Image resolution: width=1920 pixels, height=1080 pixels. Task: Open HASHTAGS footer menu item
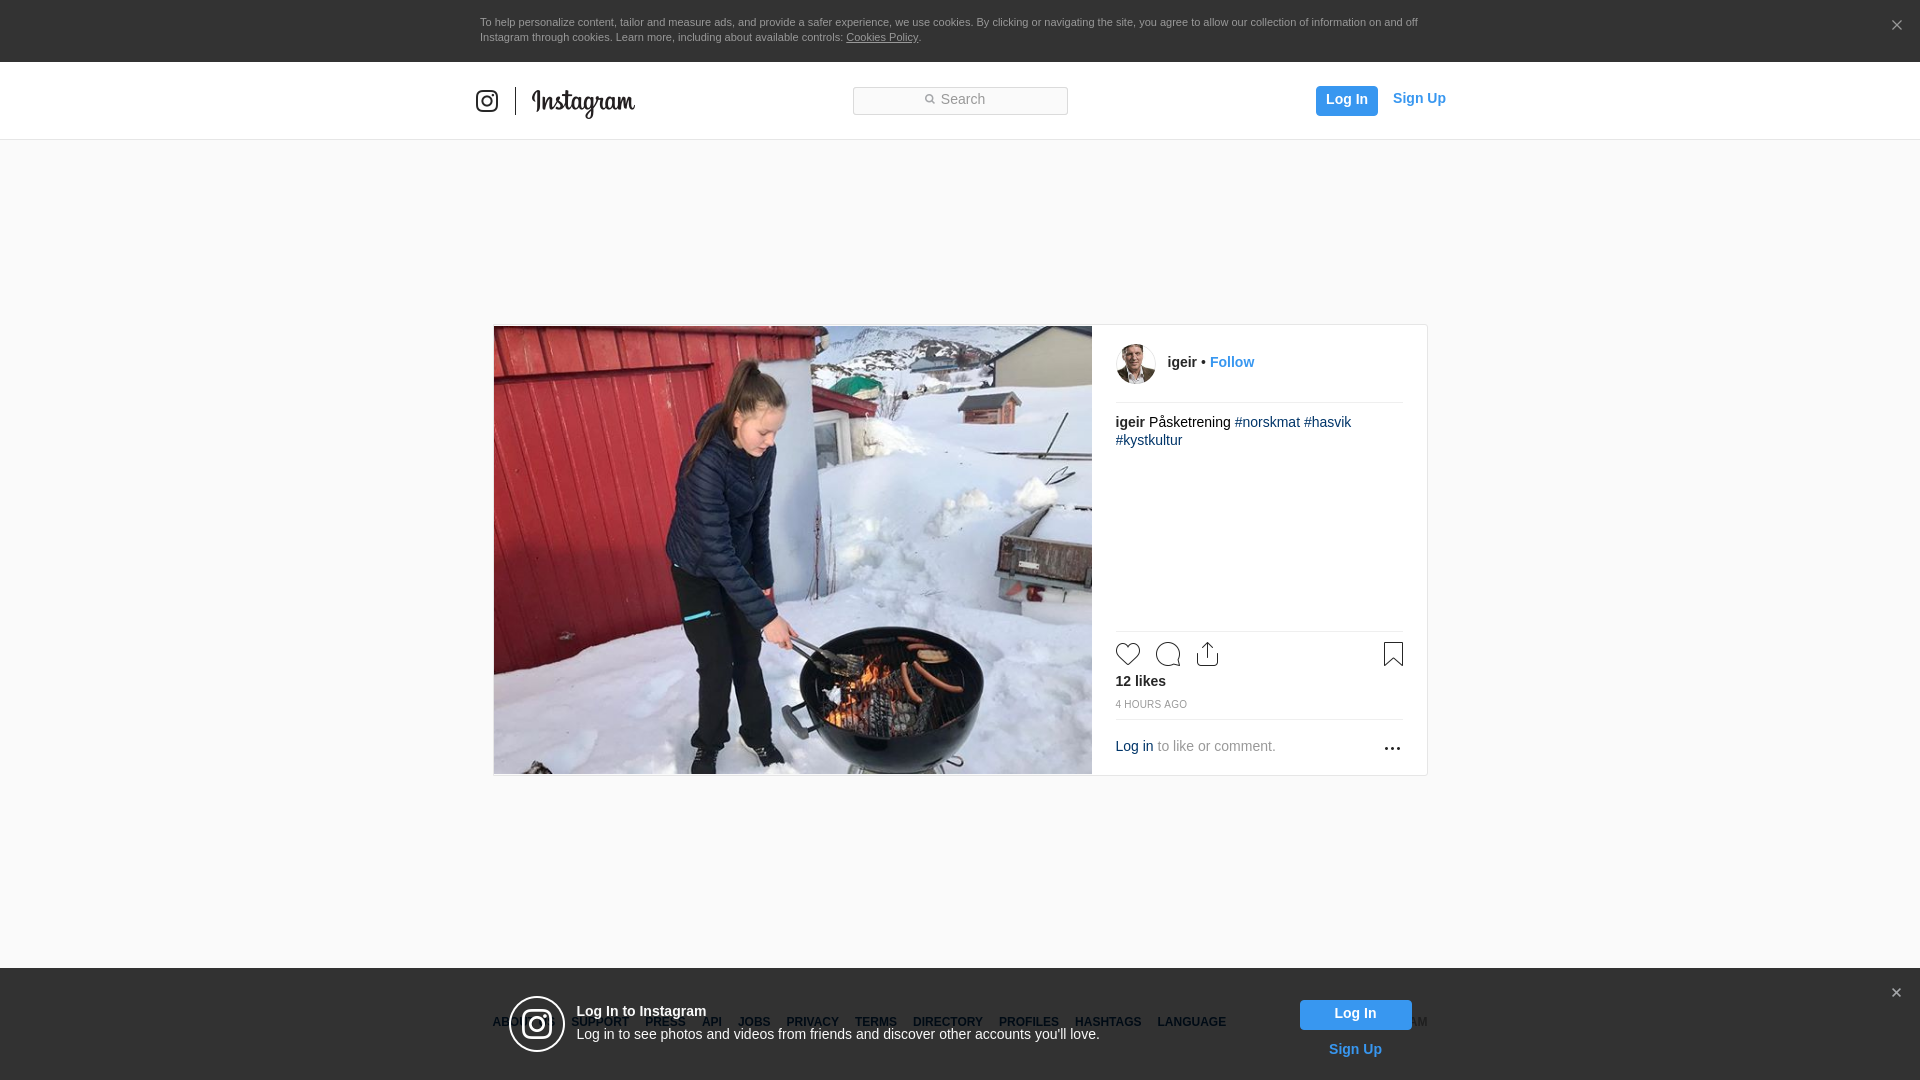coord(1108,1022)
